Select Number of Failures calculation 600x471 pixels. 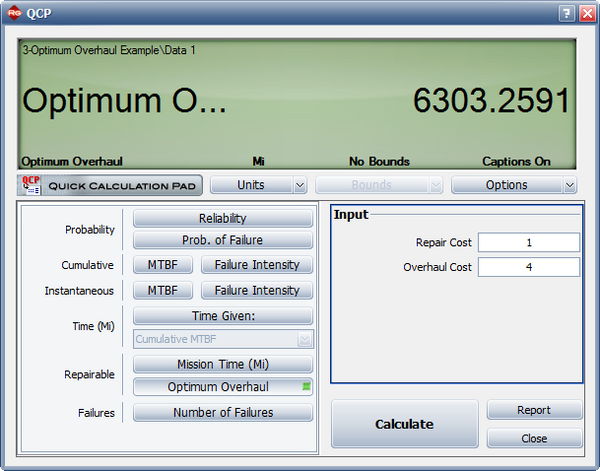223,412
